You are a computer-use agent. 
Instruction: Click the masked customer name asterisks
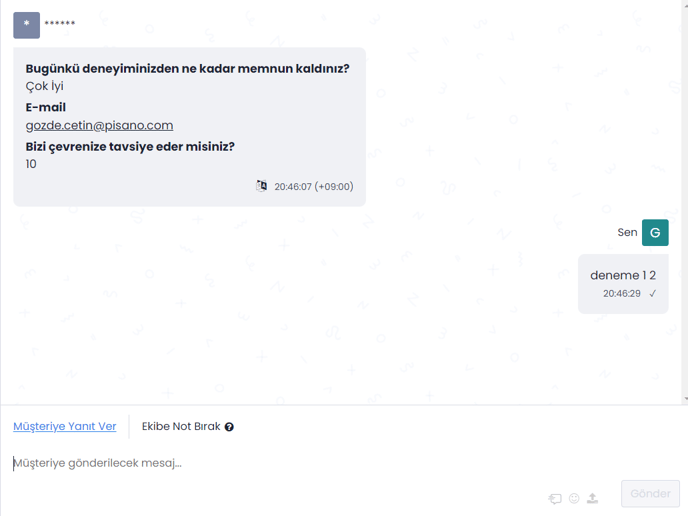click(60, 23)
